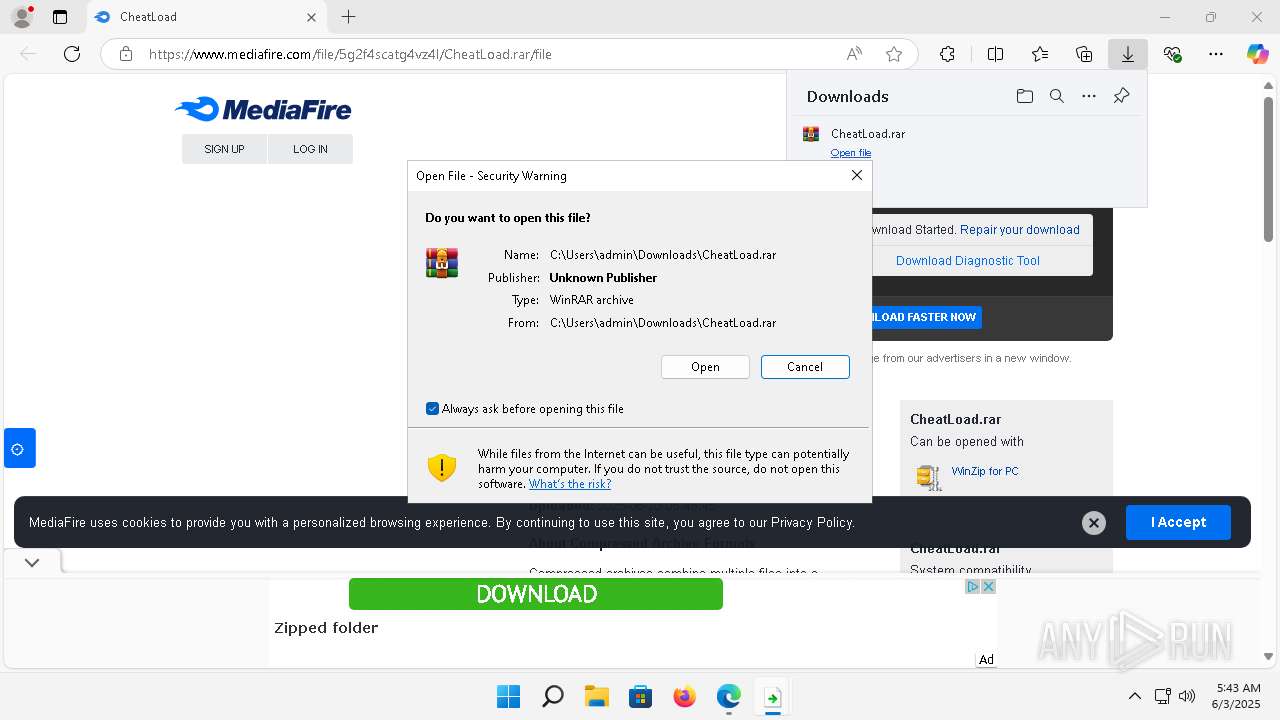
Task: Open Microsoft Store from taskbar
Action: [640, 696]
